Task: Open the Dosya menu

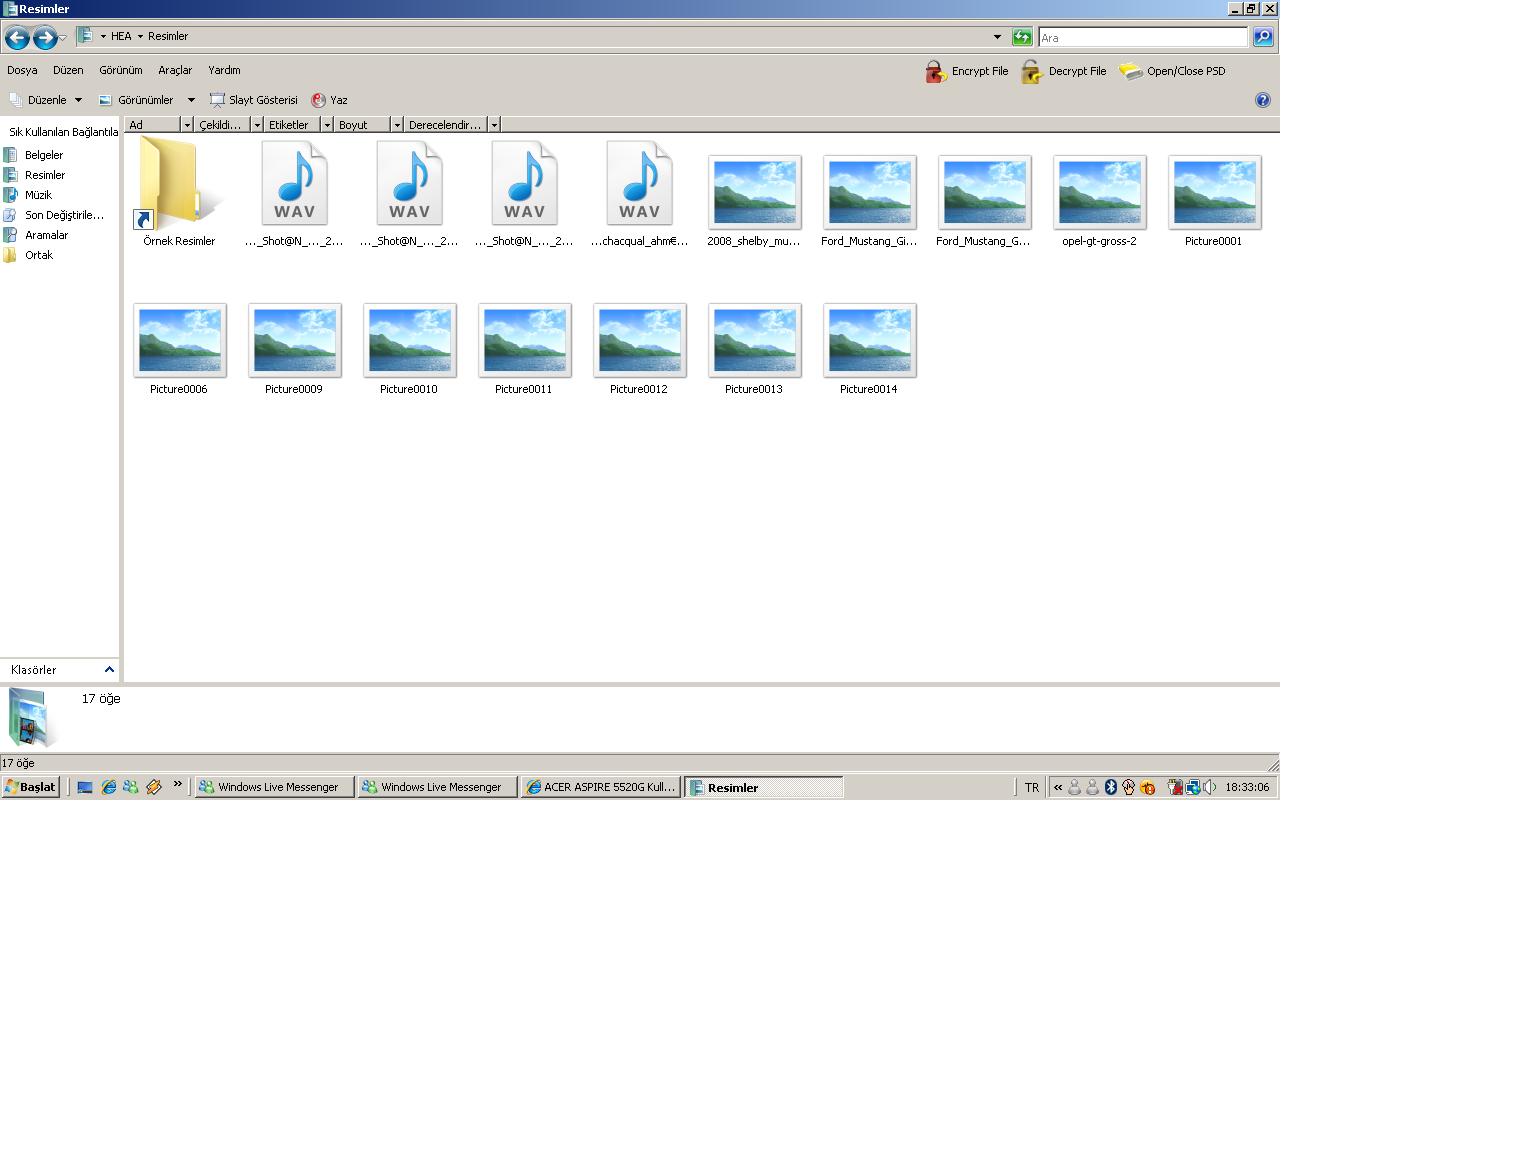Action: pyautogui.click(x=22, y=70)
